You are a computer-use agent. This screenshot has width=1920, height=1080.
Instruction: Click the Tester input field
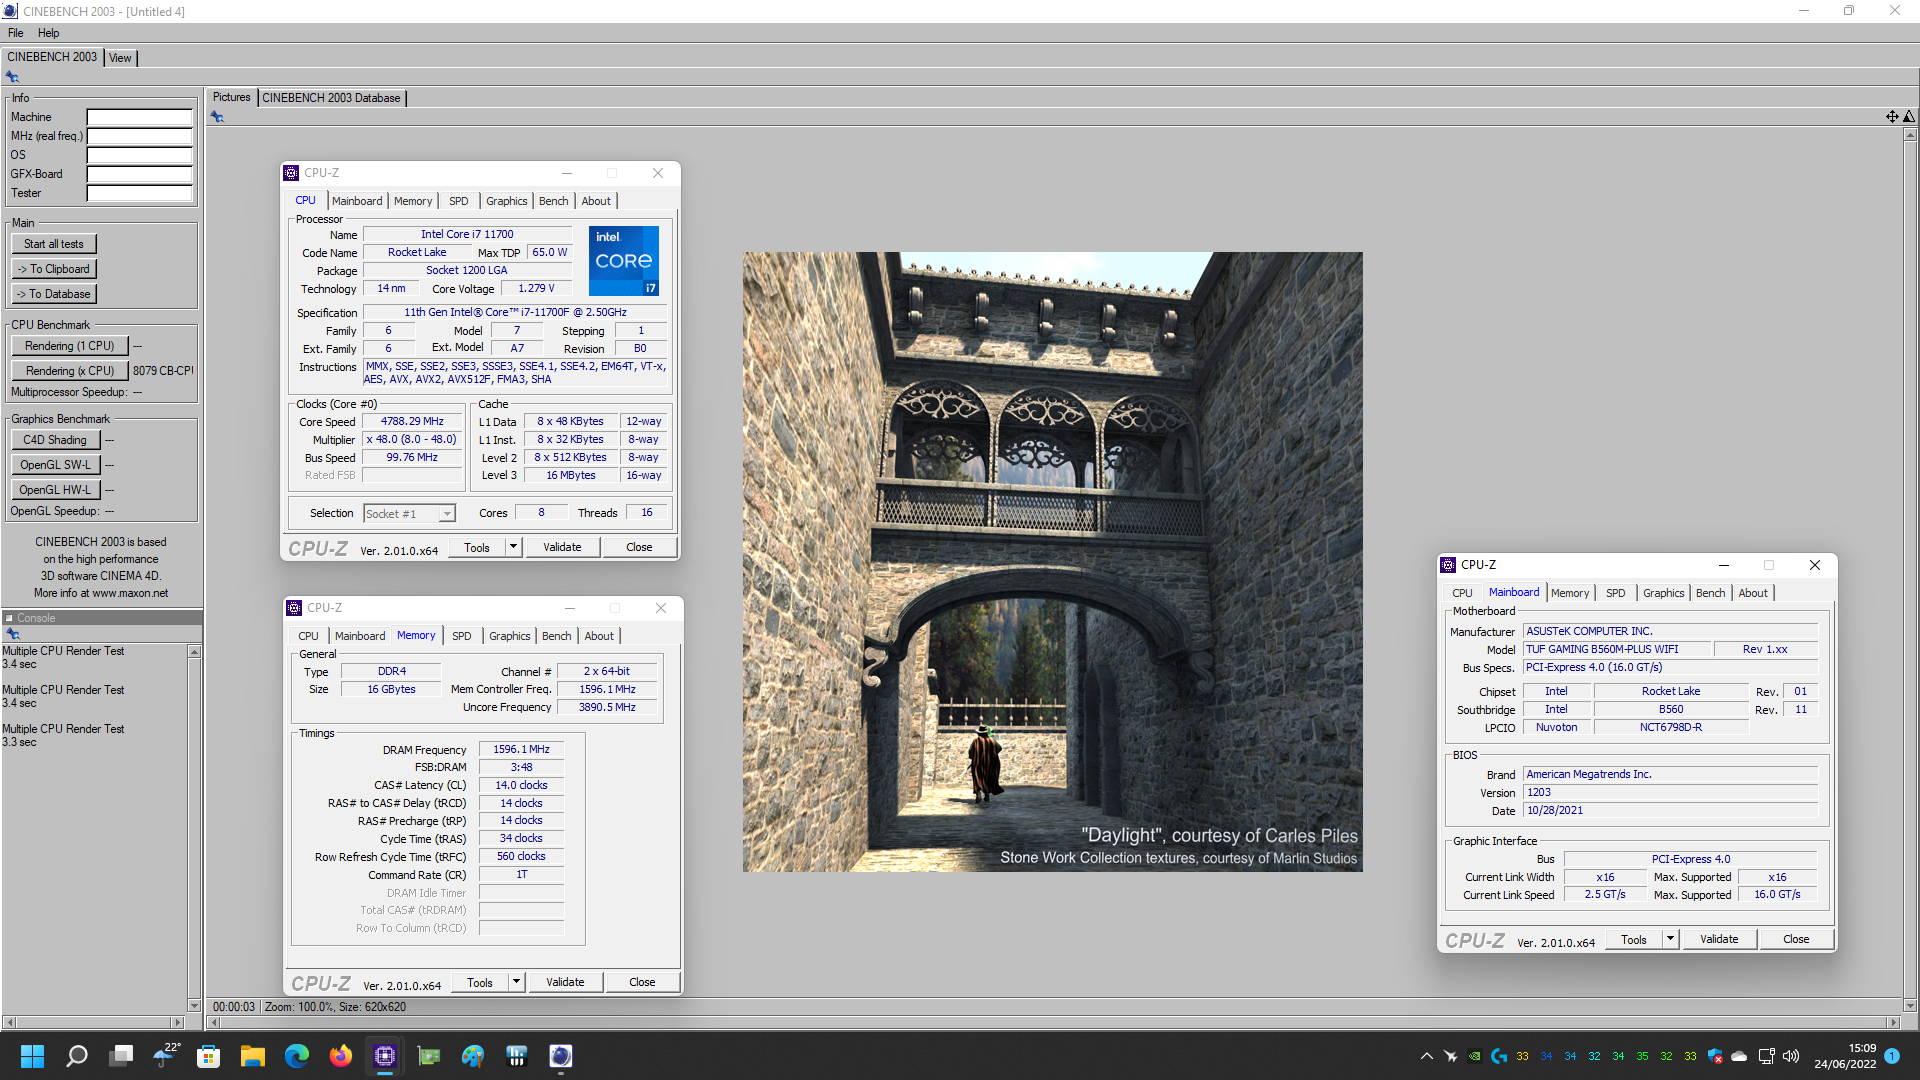[139, 193]
